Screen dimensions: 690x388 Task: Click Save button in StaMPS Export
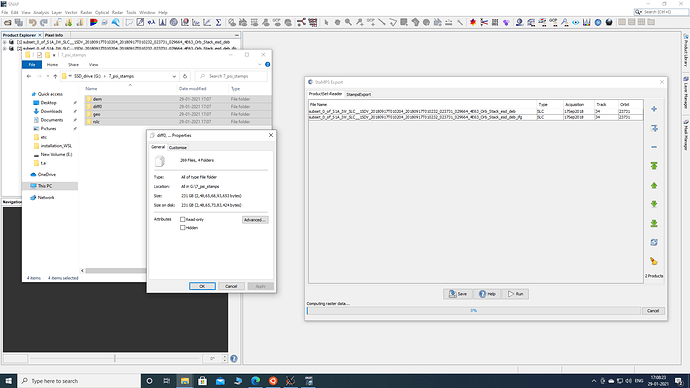tap(458, 294)
